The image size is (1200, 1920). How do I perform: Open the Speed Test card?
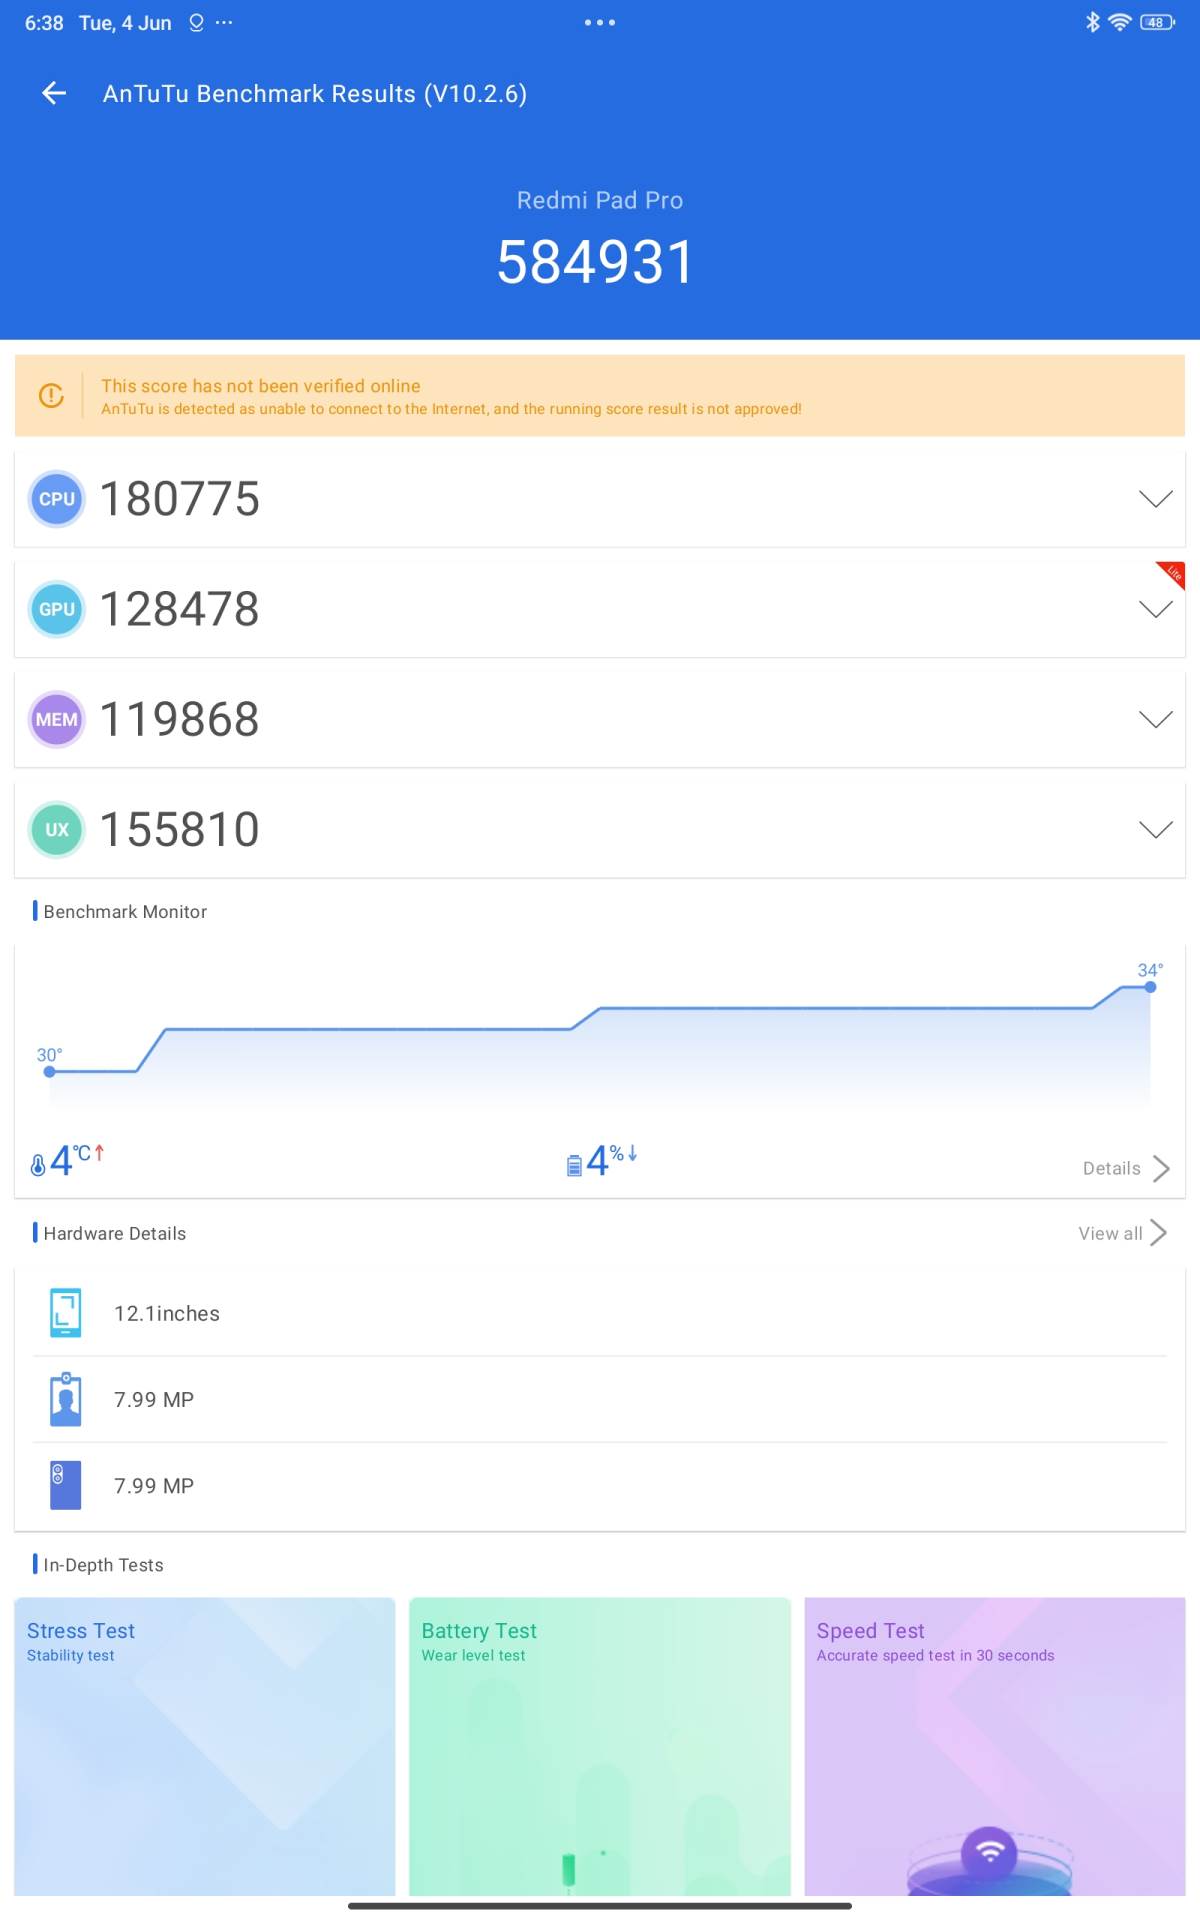pos(994,1745)
